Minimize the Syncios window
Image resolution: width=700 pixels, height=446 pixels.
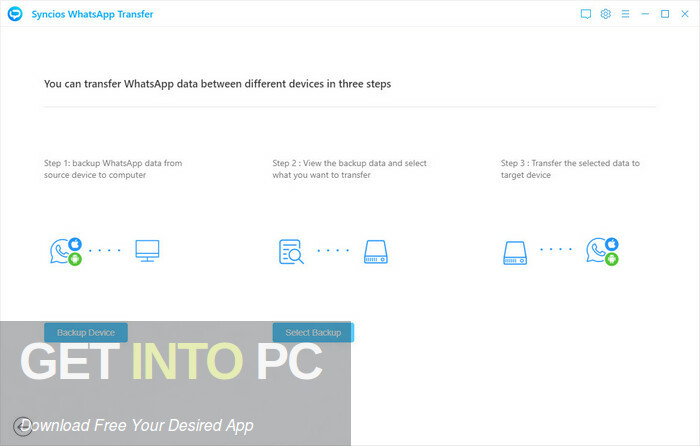[645, 14]
